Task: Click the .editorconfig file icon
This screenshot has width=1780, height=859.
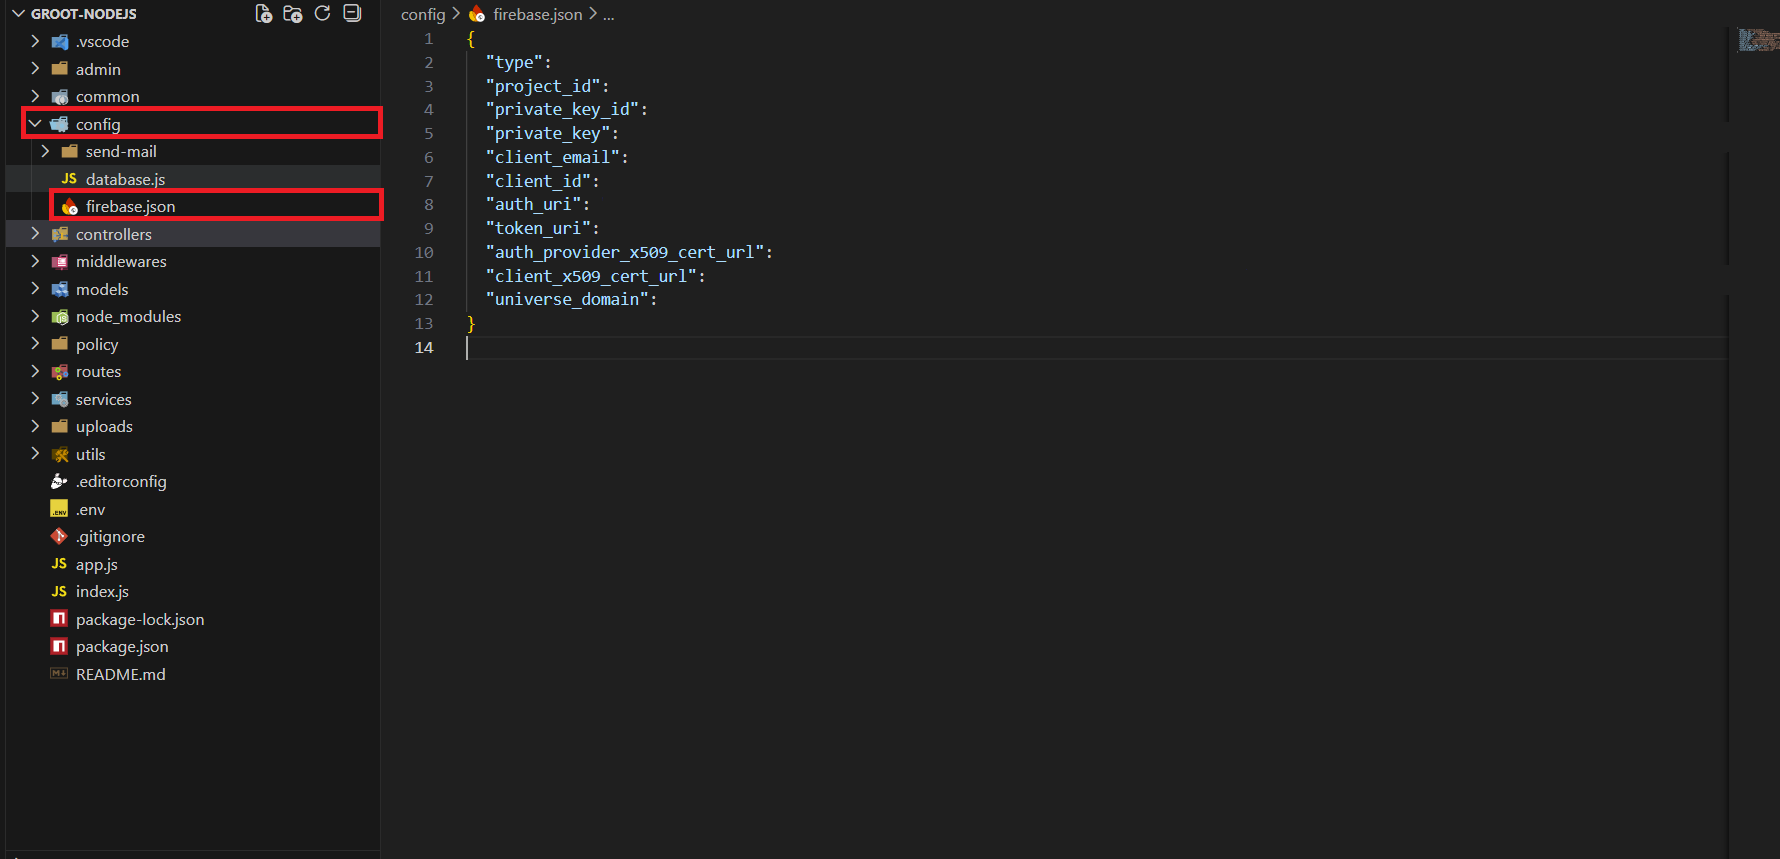Action: [59, 482]
